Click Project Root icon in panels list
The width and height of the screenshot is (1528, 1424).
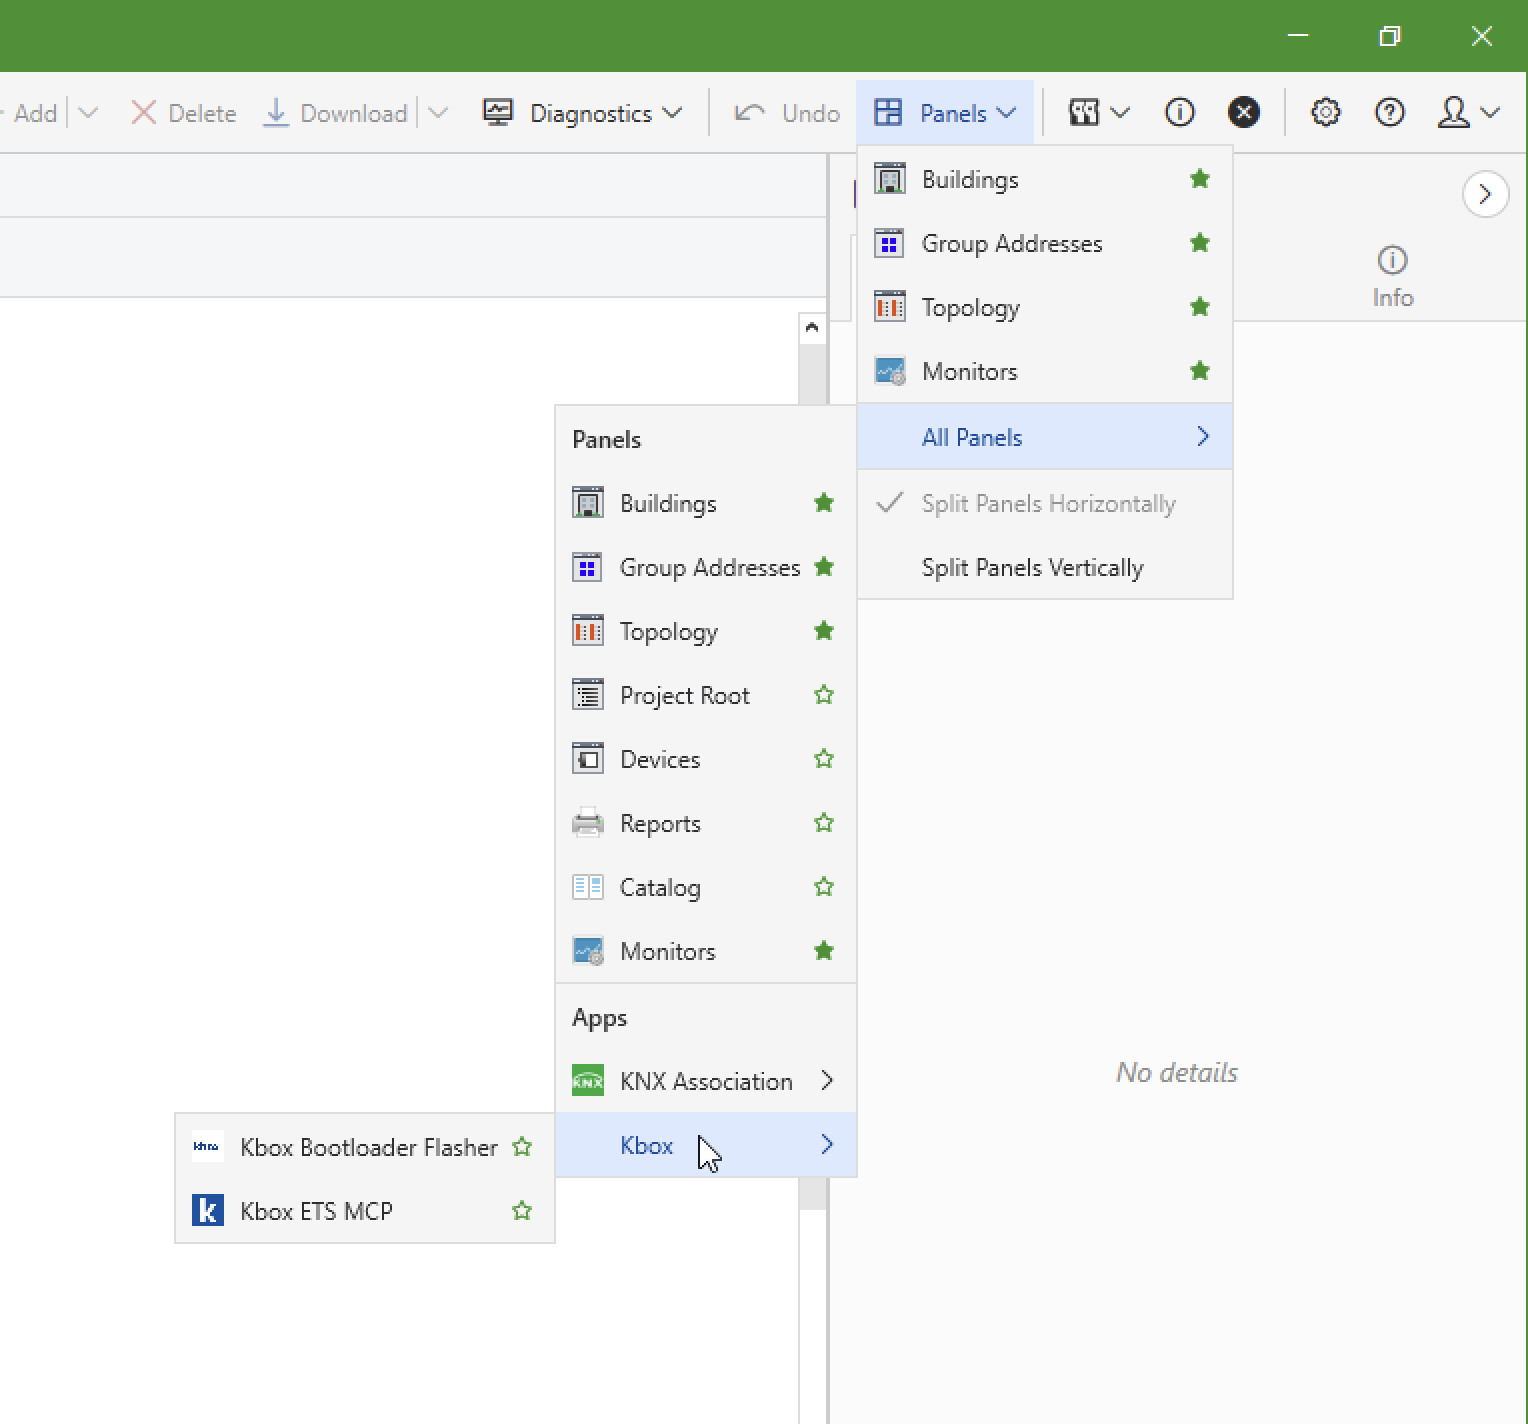pos(587,695)
